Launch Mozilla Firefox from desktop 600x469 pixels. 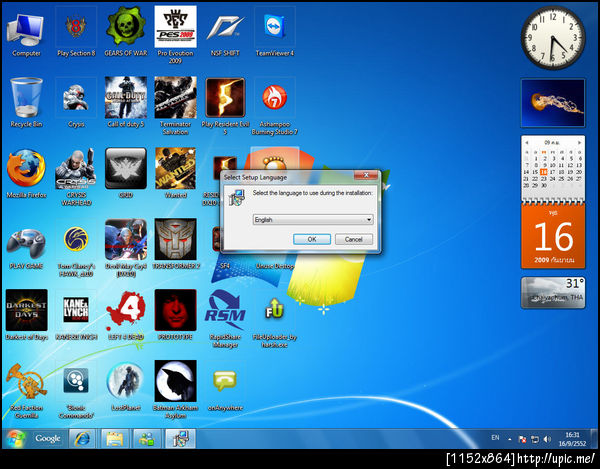pyautogui.click(x=26, y=172)
